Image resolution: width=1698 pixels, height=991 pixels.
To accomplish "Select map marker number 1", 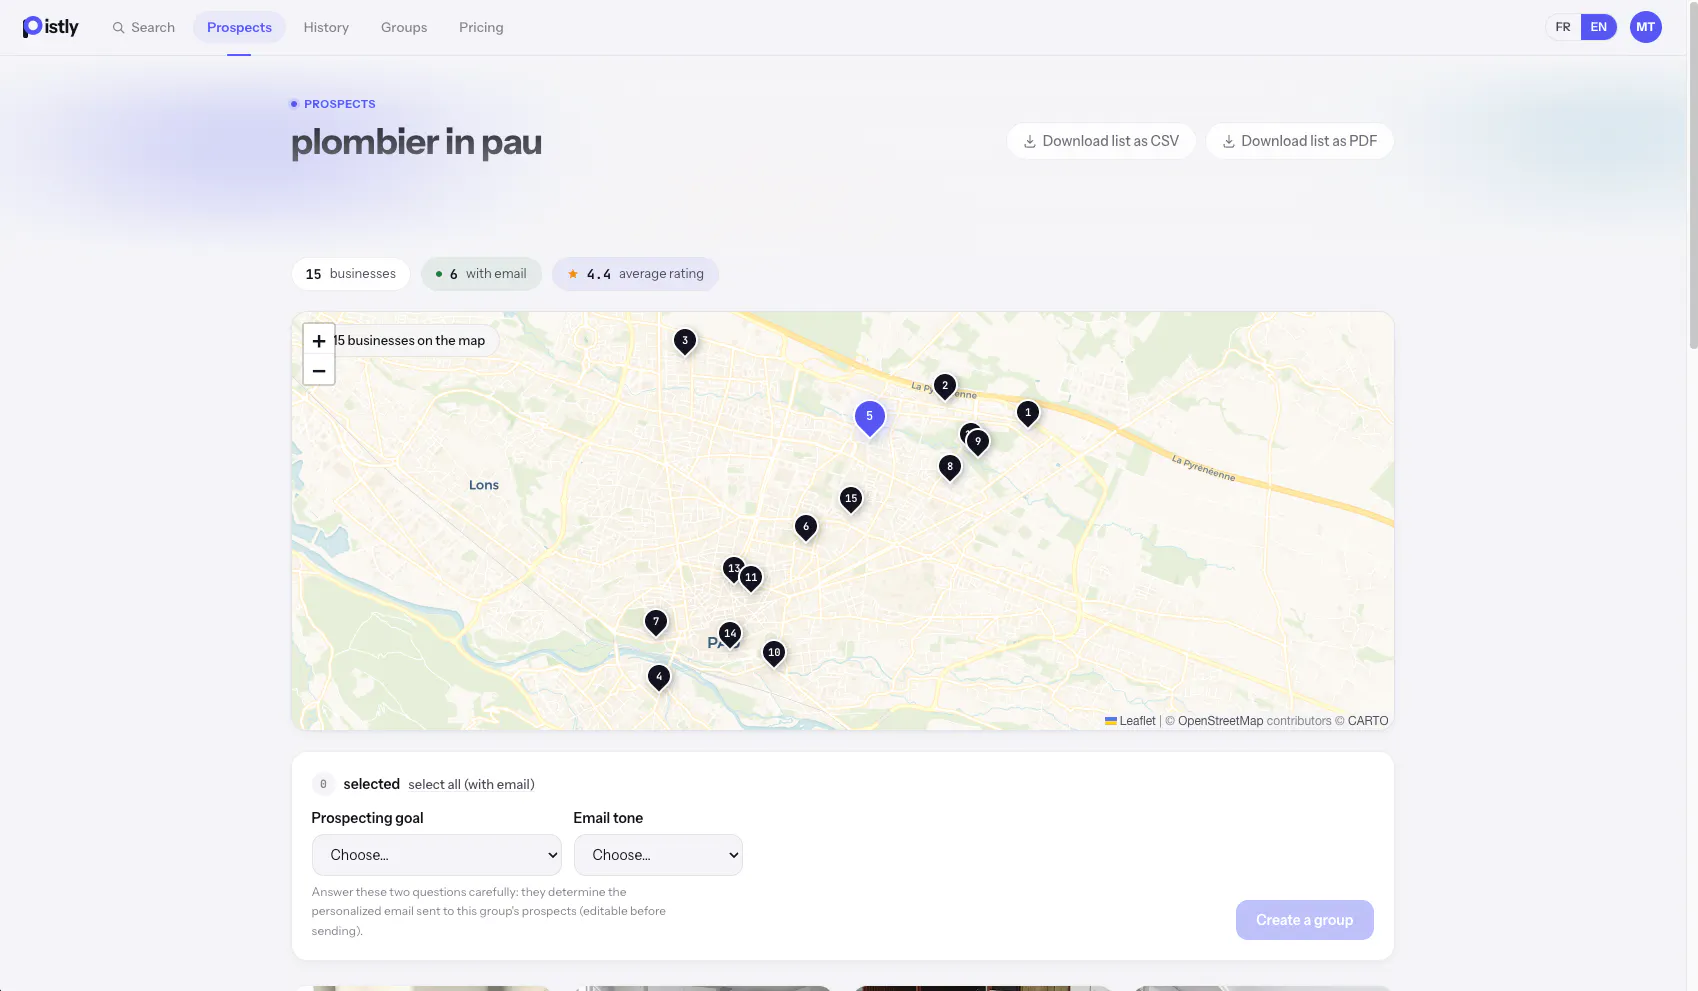I will click(x=1028, y=414).
